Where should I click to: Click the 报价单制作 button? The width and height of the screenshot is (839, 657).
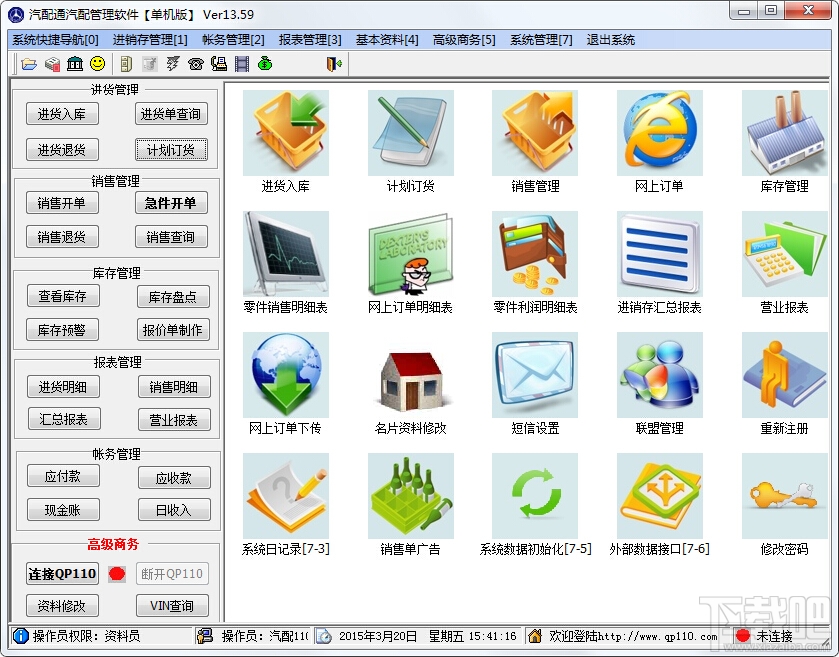173,330
